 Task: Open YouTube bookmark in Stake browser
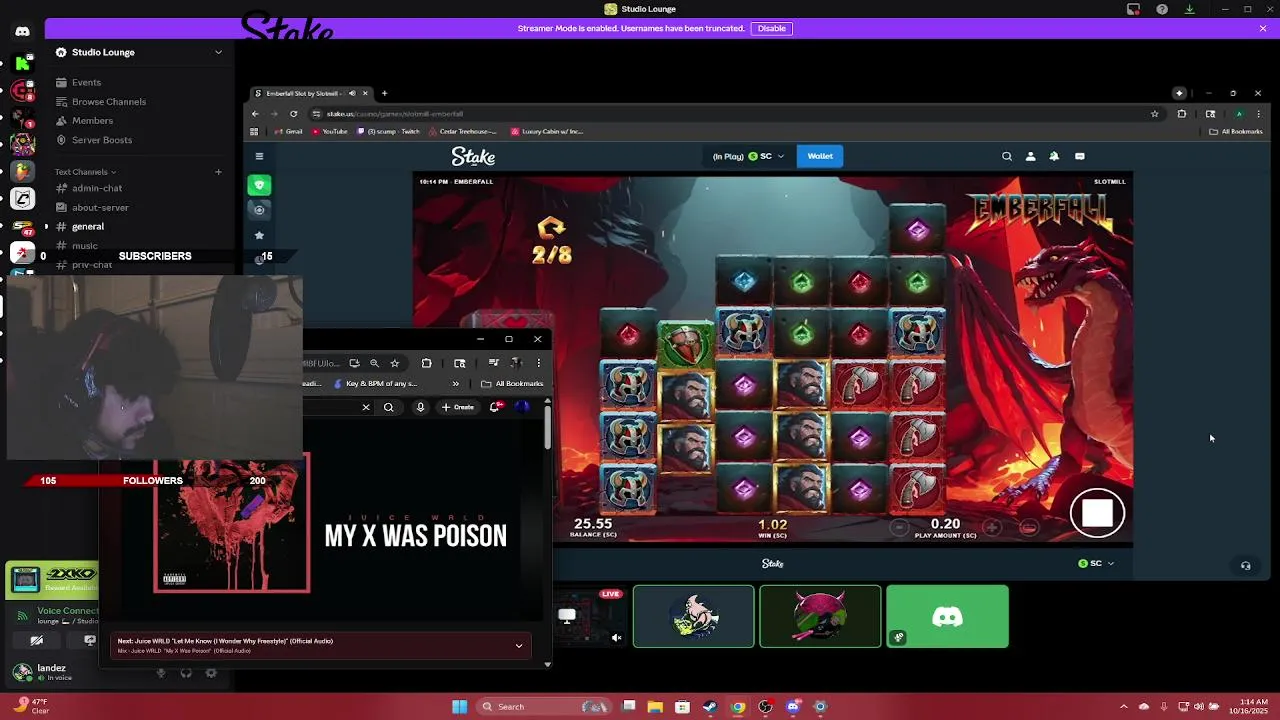[x=330, y=131]
